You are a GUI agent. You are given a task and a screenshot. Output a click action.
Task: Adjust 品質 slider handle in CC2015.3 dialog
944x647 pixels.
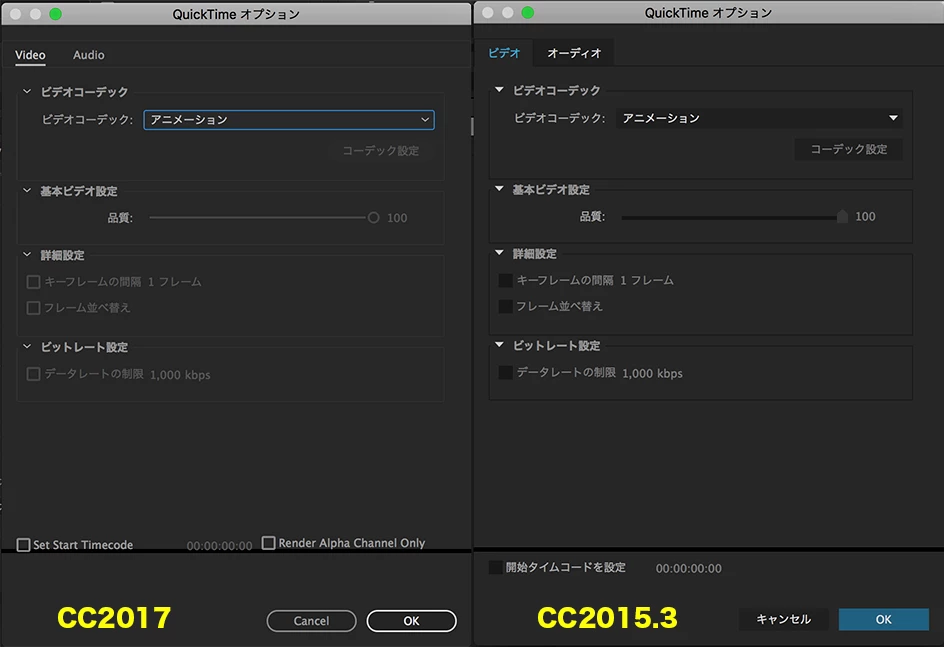click(842, 216)
